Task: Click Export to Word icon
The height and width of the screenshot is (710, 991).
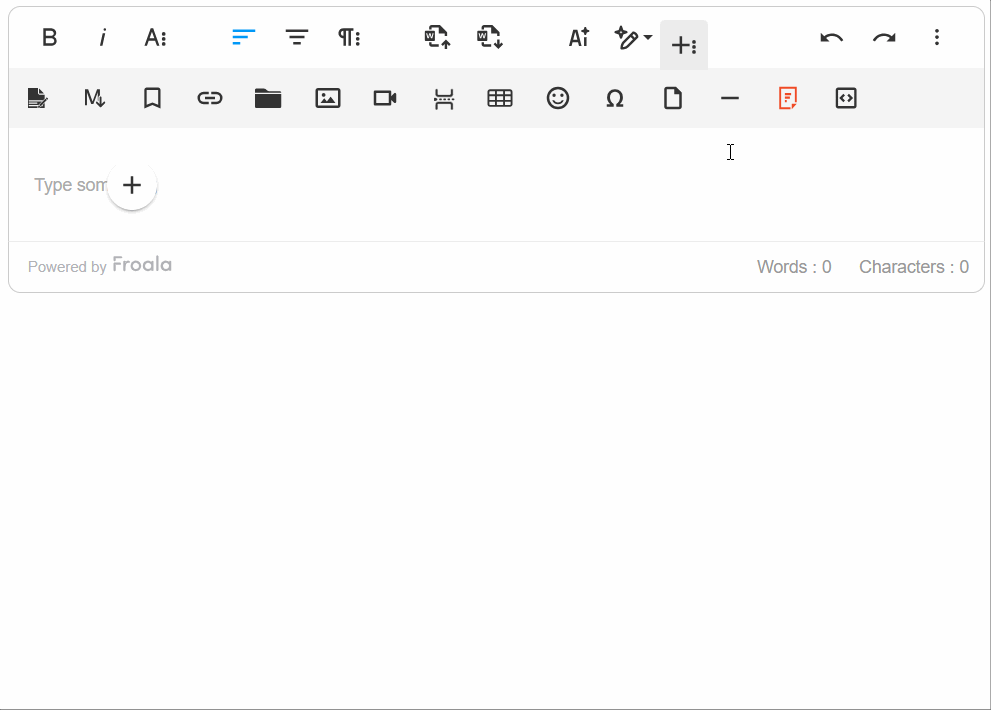Action: tap(490, 37)
